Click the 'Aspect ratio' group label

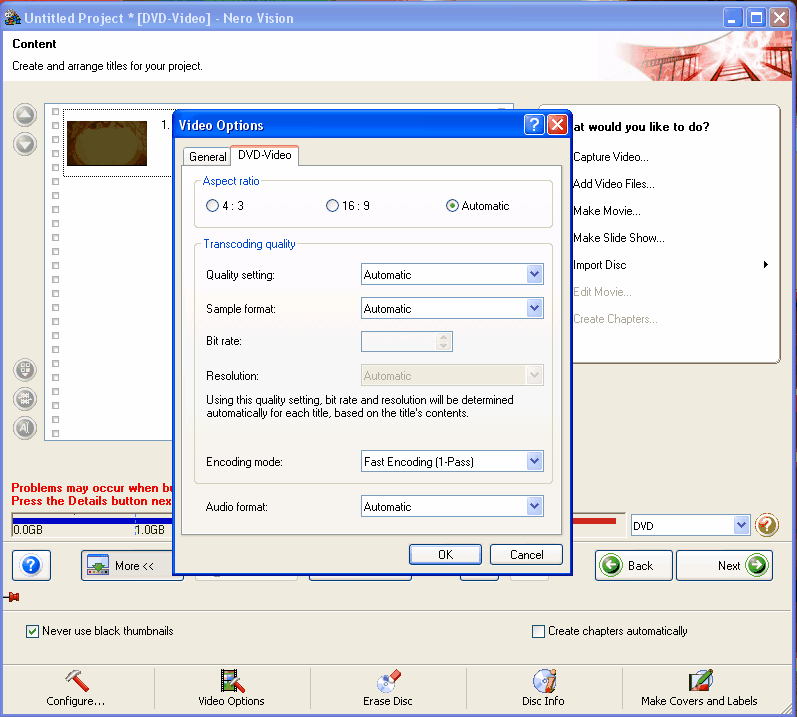point(231,181)
